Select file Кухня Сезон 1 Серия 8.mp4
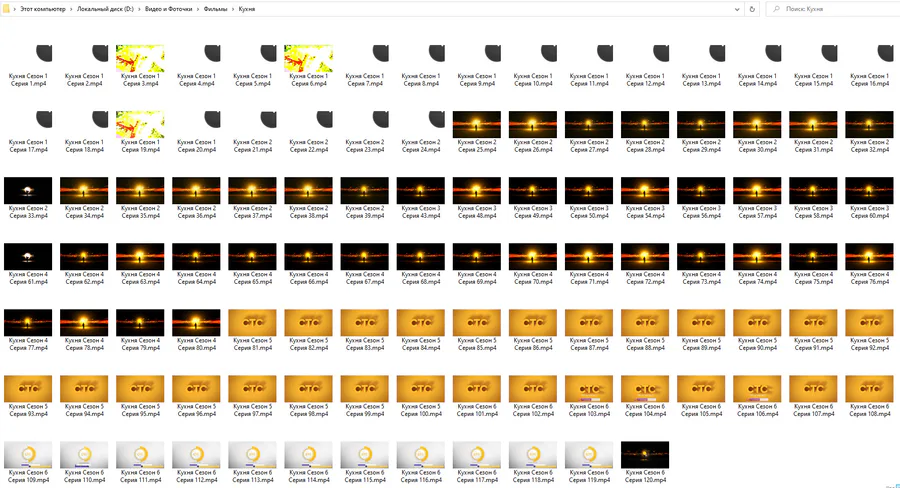 pyautogui.click(x=421, y=65)
